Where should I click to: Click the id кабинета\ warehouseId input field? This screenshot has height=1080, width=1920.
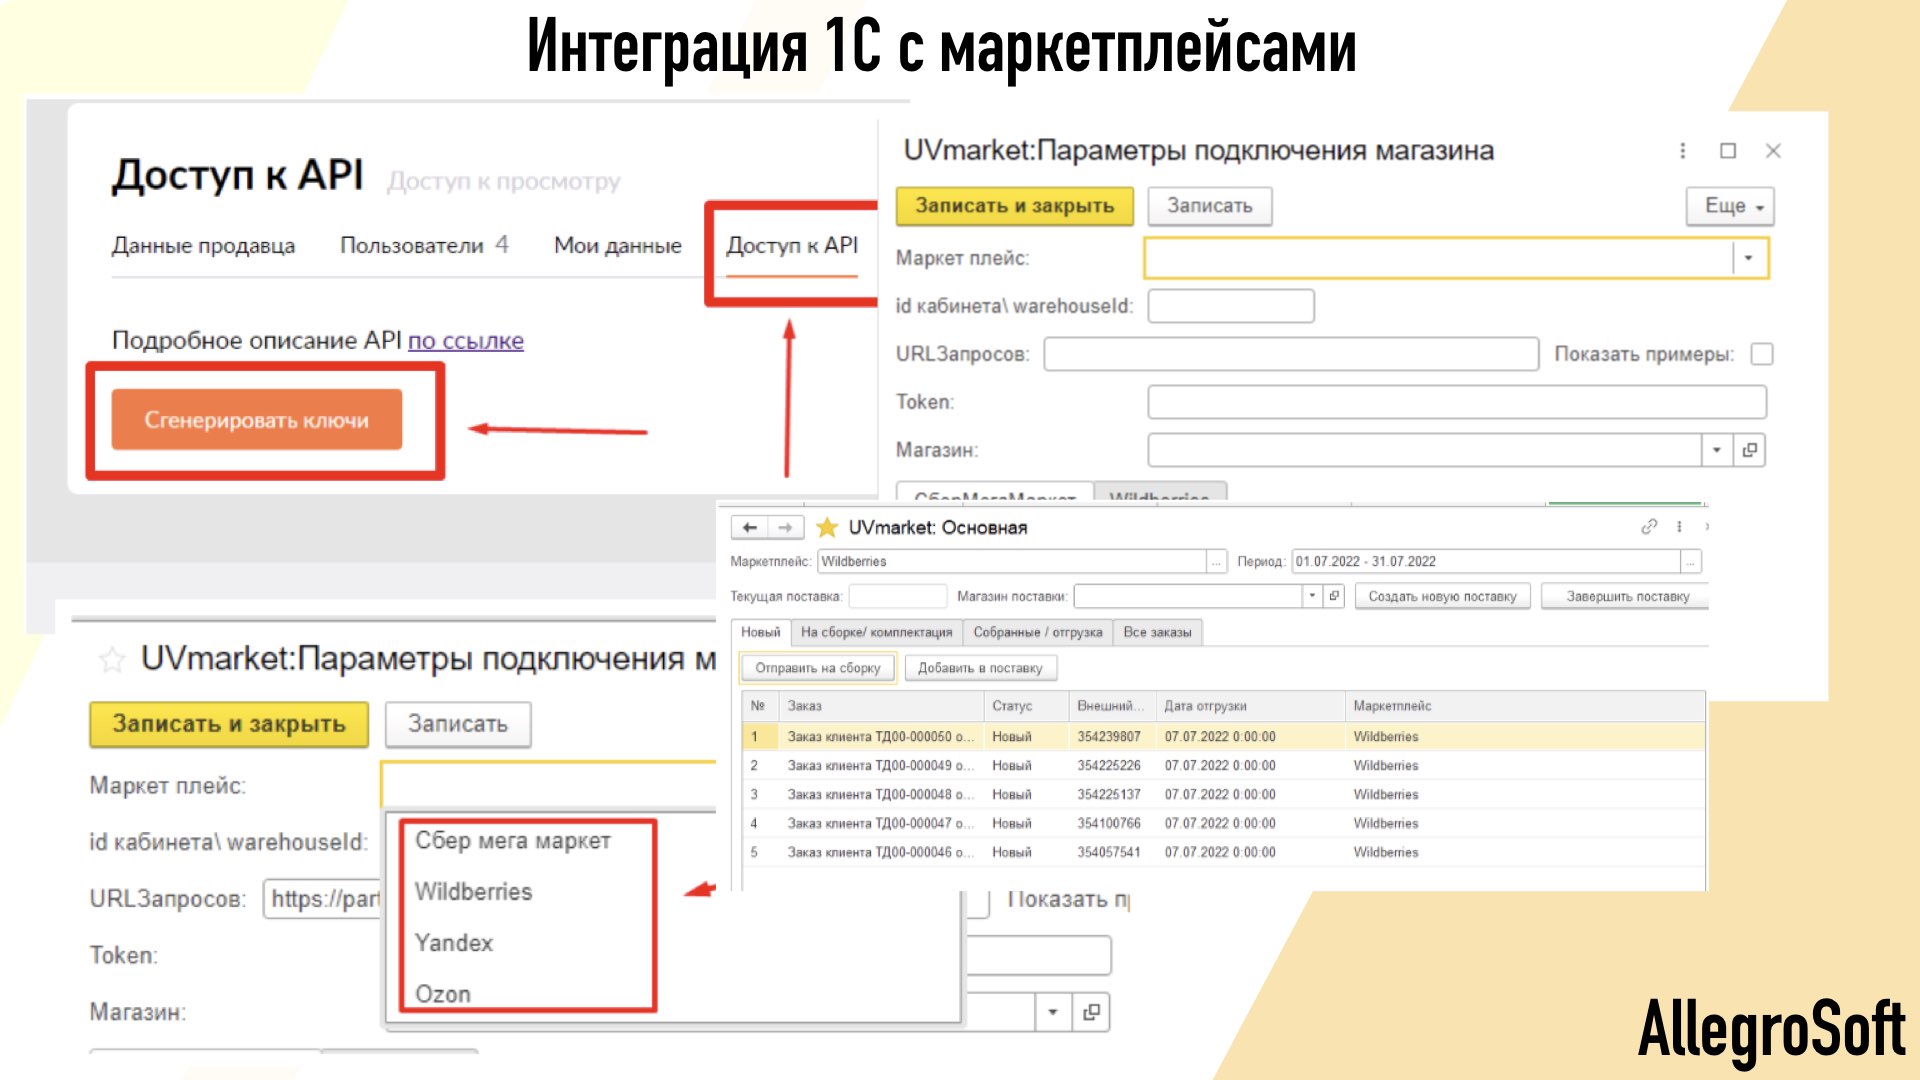1231,306
